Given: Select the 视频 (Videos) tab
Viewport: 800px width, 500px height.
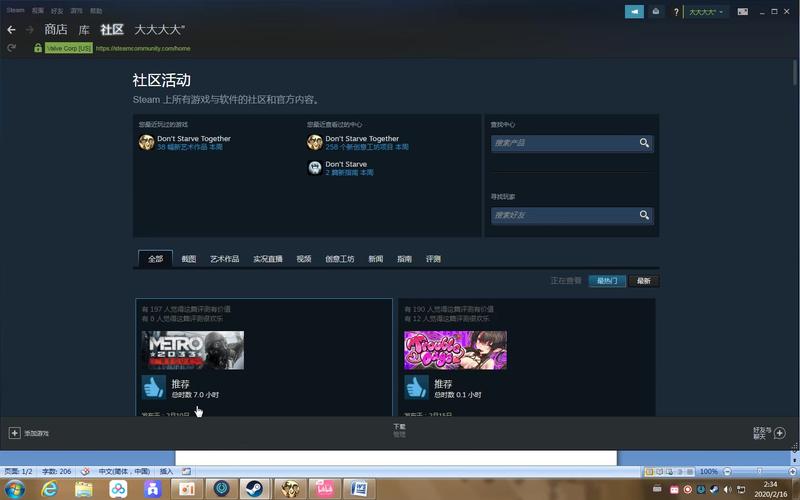Looking at the screenshot, I should 304,259.
